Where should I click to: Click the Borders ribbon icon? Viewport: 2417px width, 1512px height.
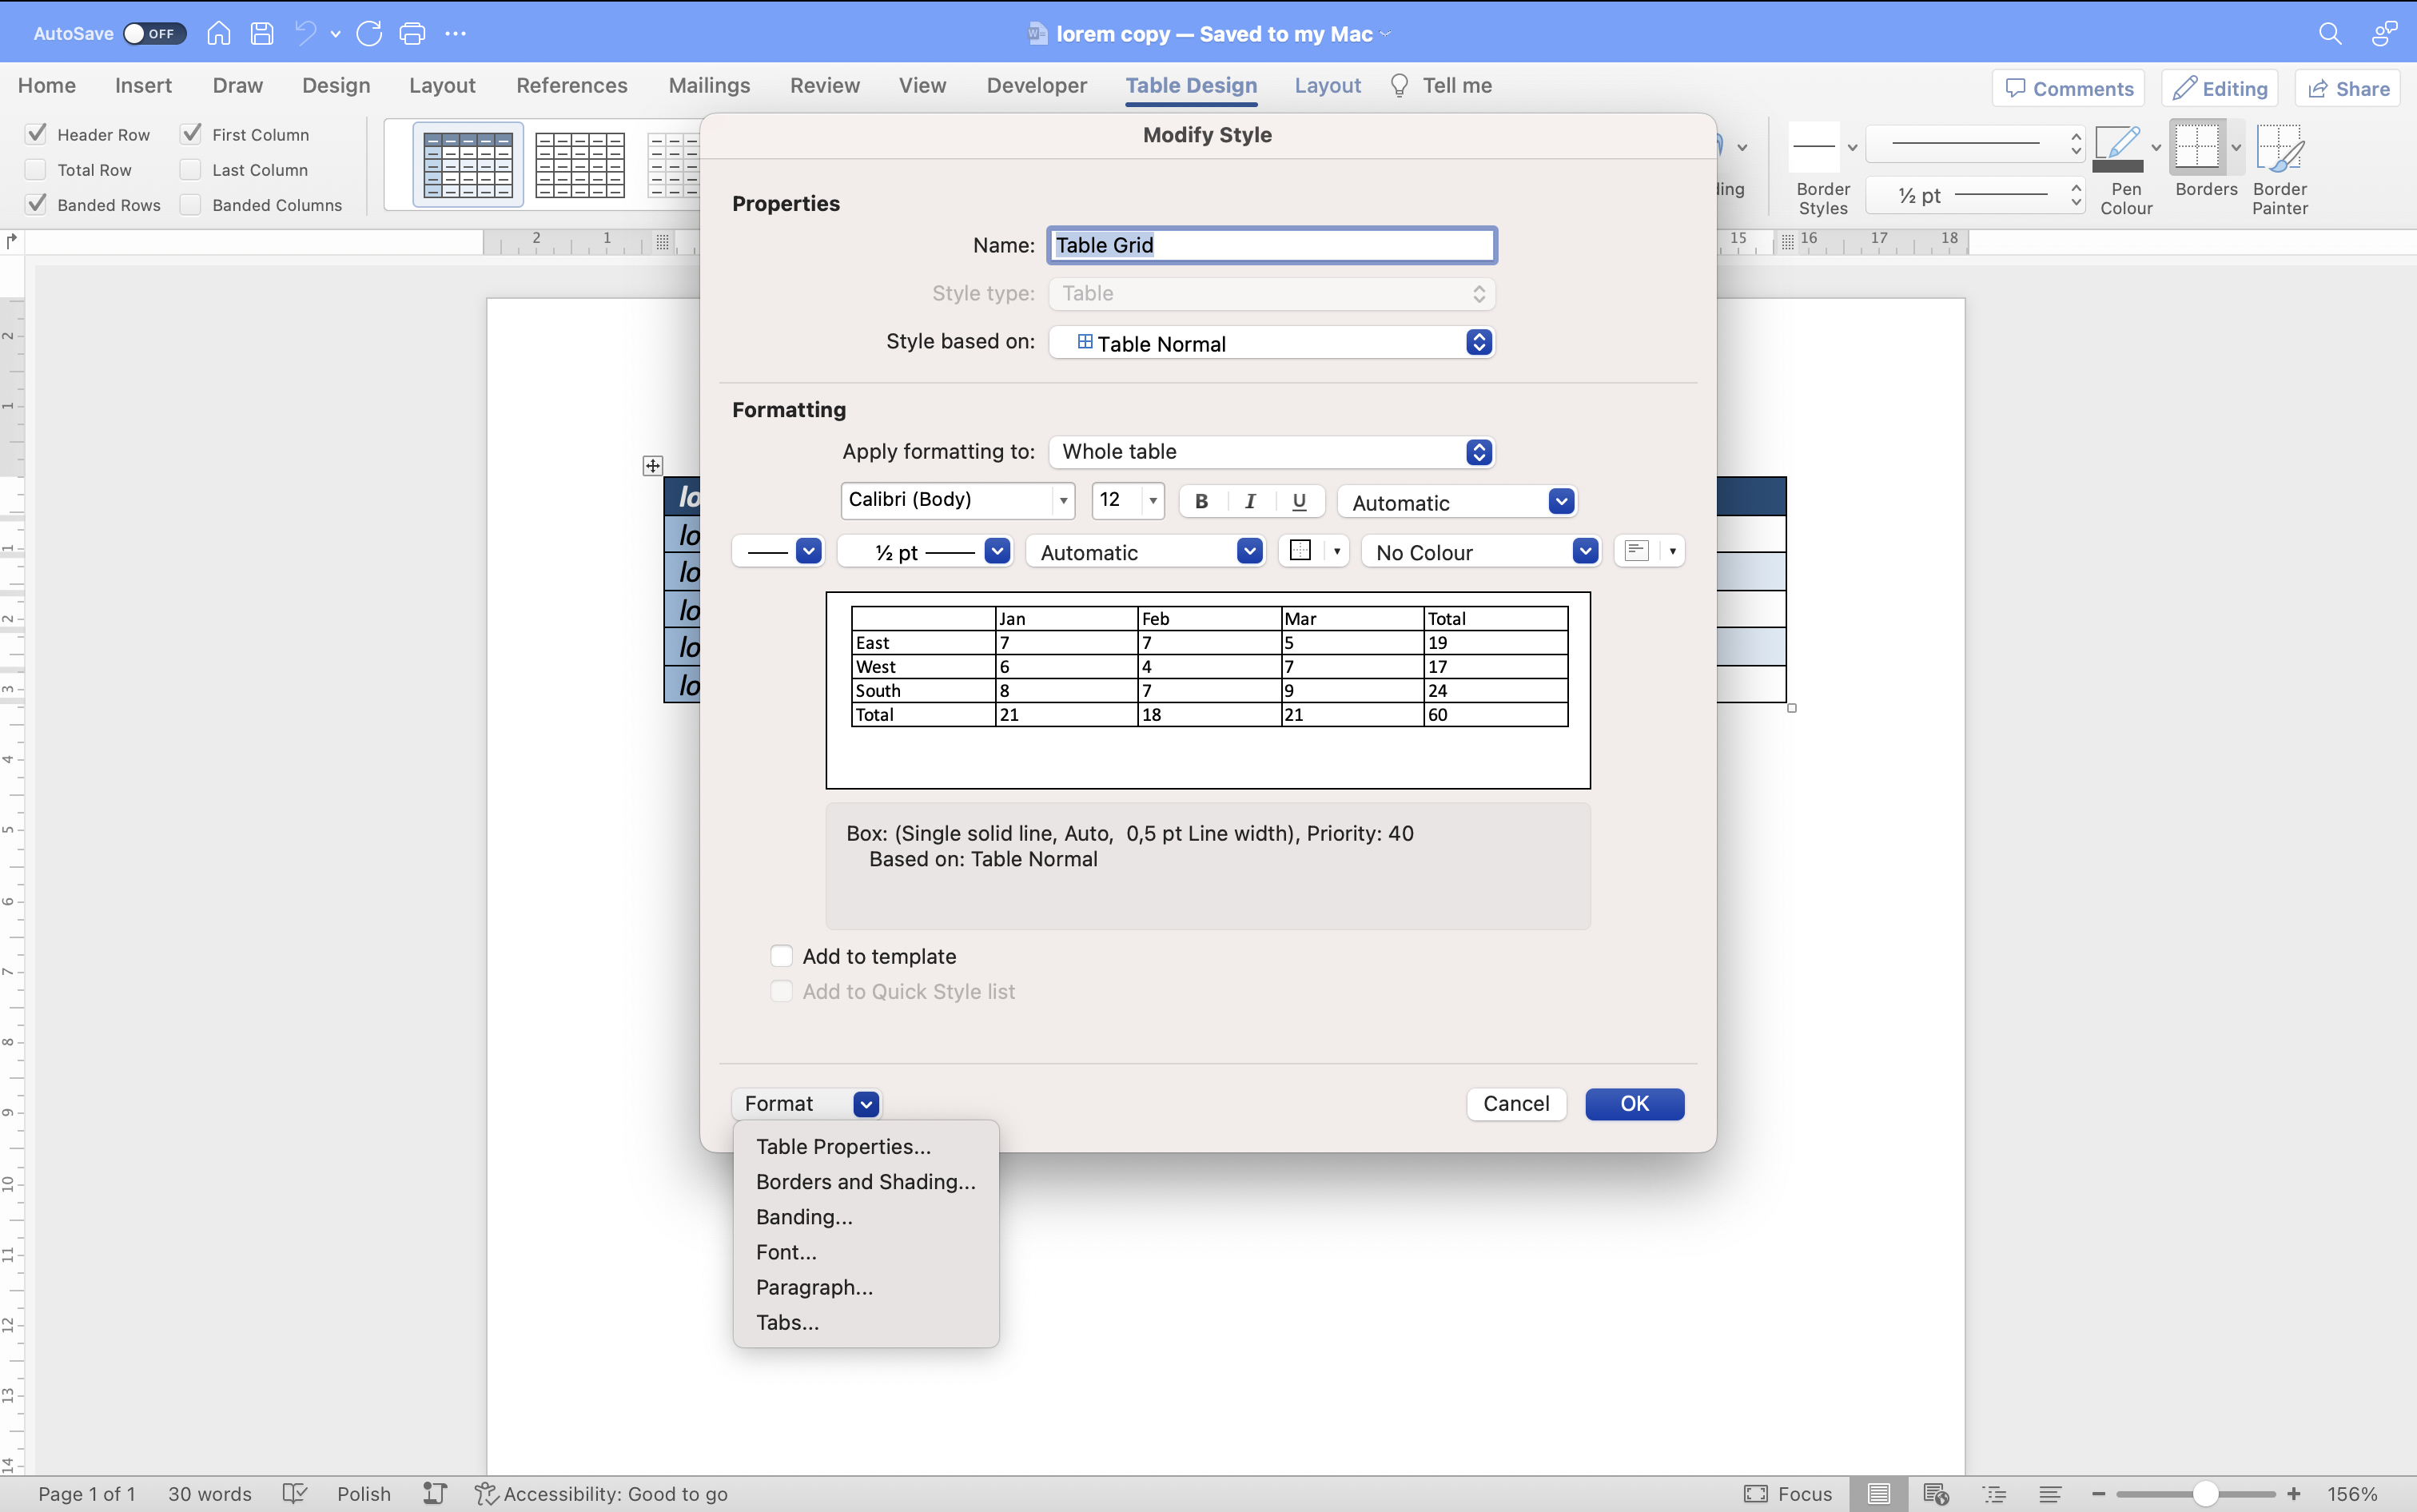tap(2197, 148)
